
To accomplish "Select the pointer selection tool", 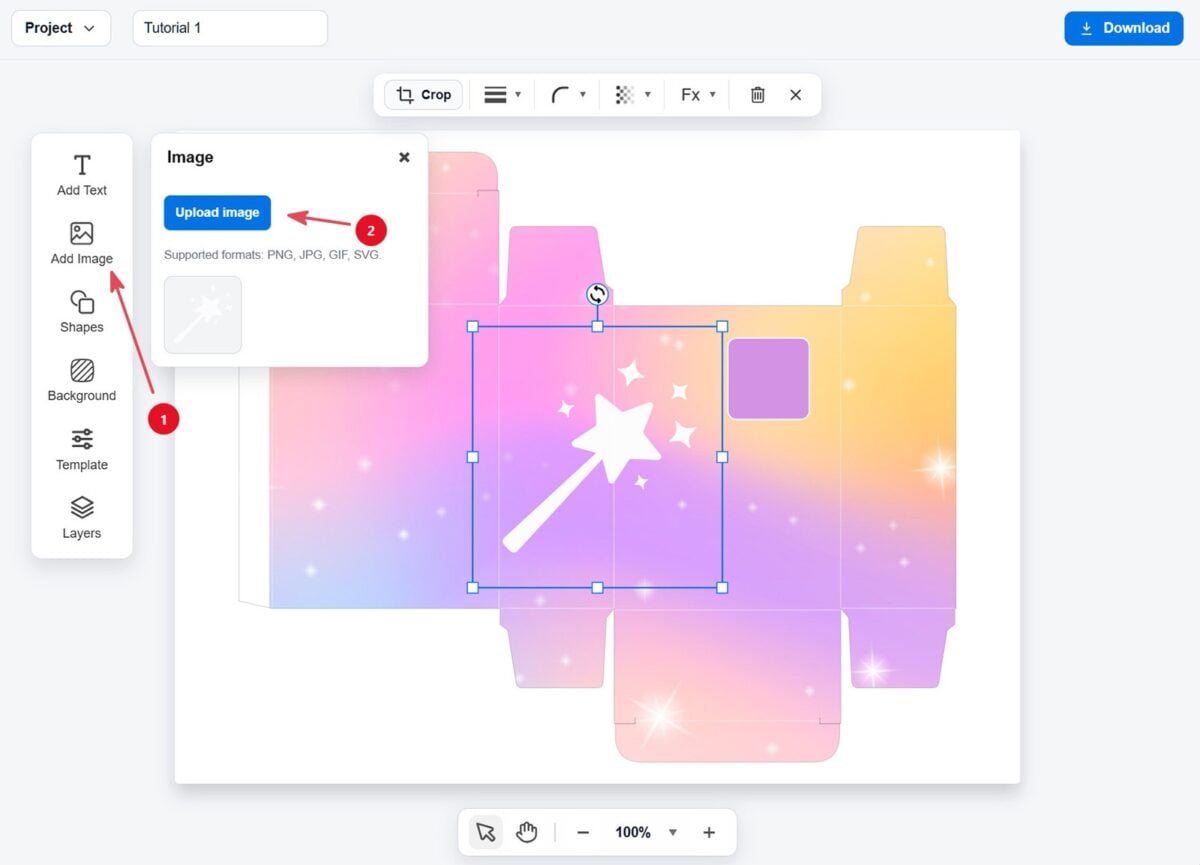I will tap(486, 832).
